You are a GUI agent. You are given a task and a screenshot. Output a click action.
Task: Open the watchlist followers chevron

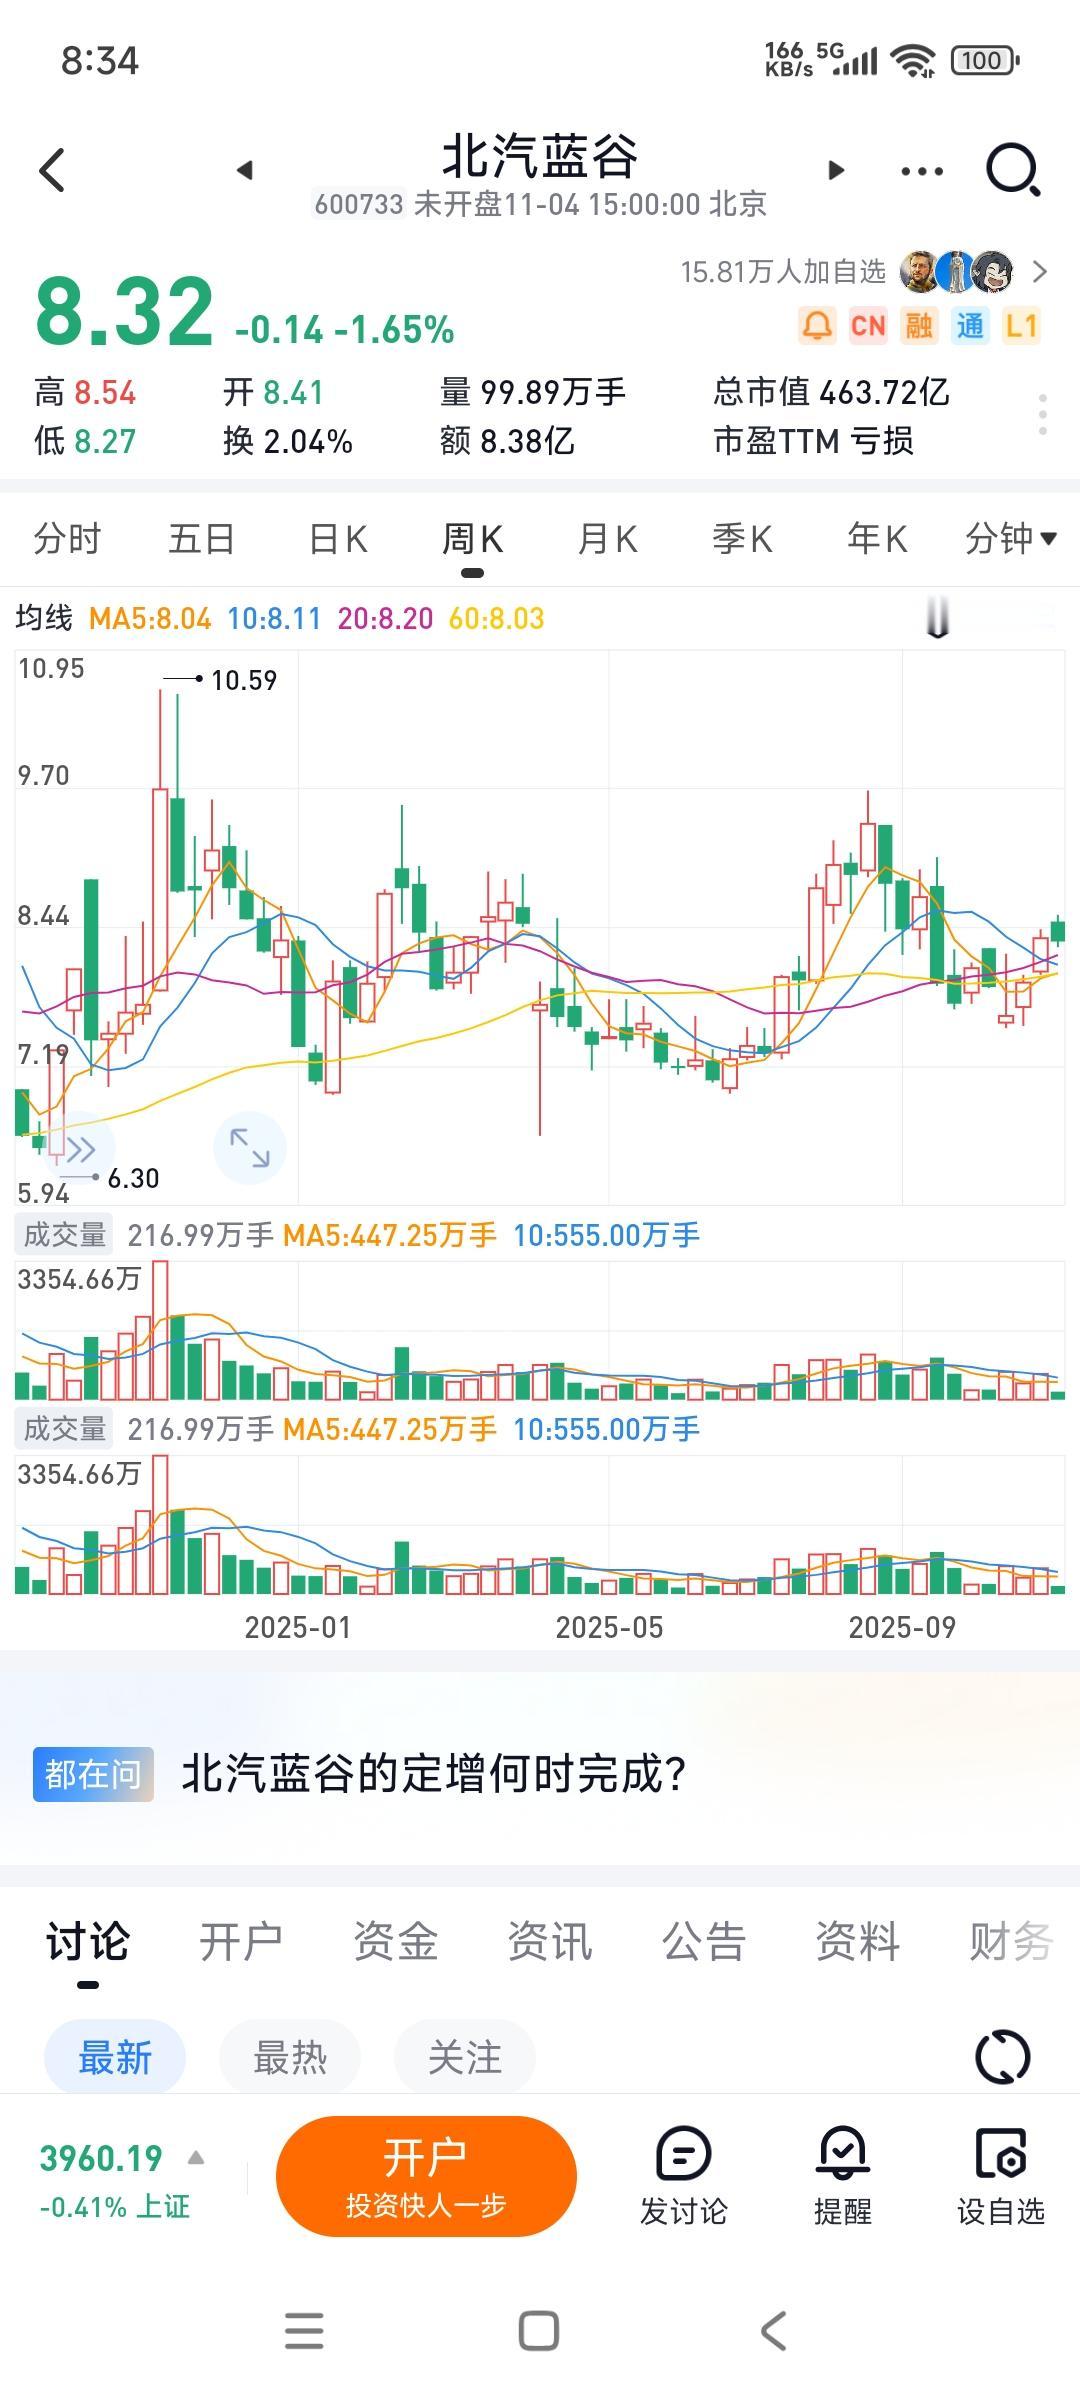[1040, 272]
